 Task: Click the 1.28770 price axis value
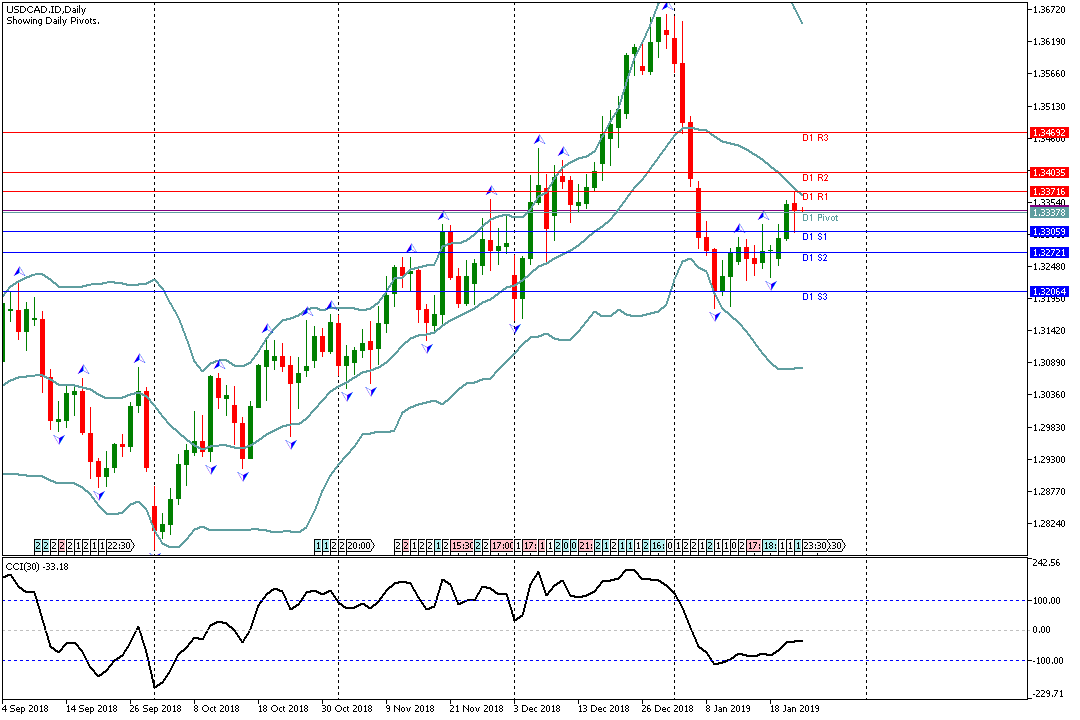(x=1049, y=492)
